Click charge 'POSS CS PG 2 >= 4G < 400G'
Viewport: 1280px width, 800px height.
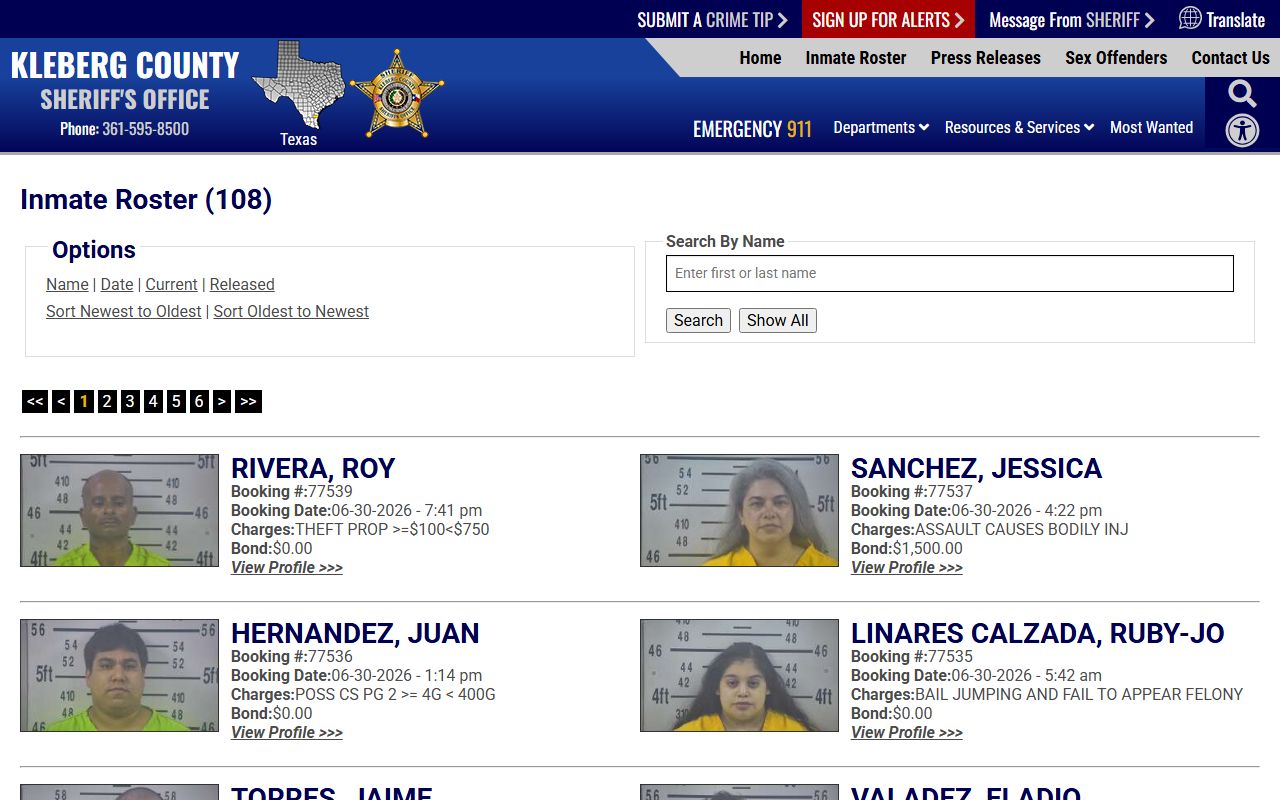pos(395,694)
